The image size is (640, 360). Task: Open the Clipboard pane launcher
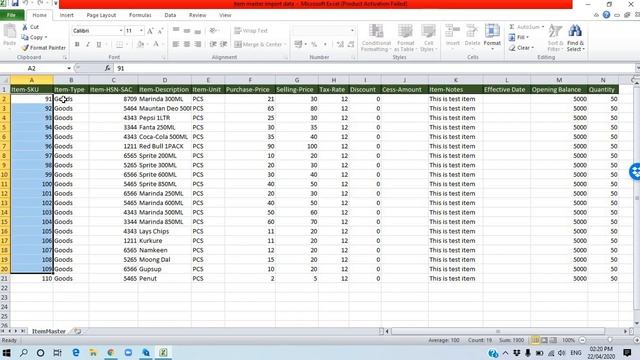coord(64,58)
